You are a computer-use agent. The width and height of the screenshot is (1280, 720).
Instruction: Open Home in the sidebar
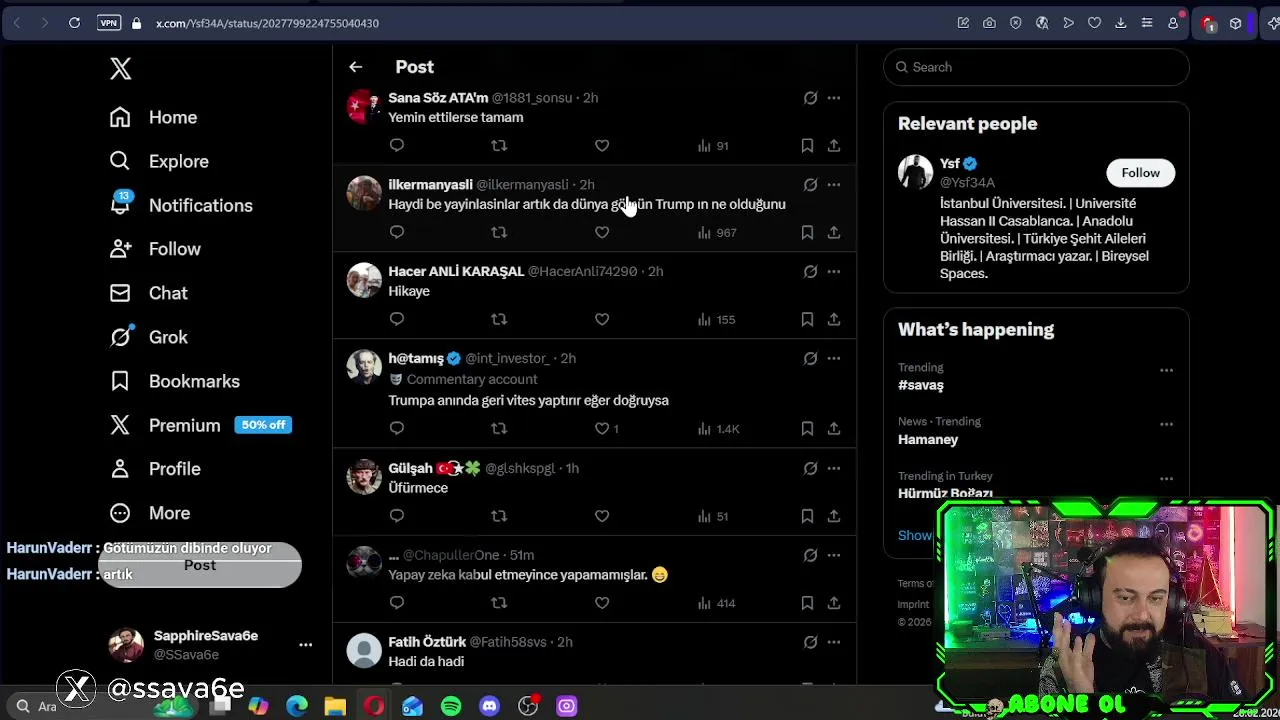tap(153, 117)
